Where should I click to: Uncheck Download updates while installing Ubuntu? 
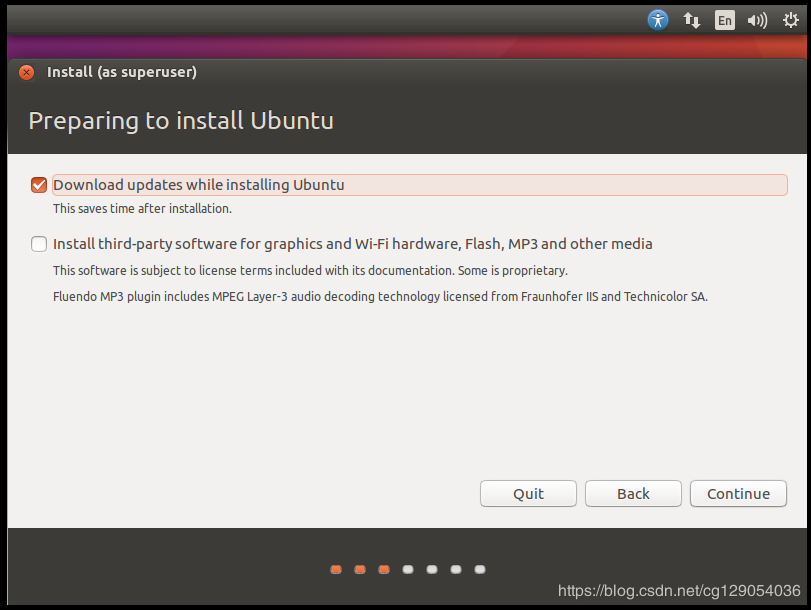click(39, 185)
